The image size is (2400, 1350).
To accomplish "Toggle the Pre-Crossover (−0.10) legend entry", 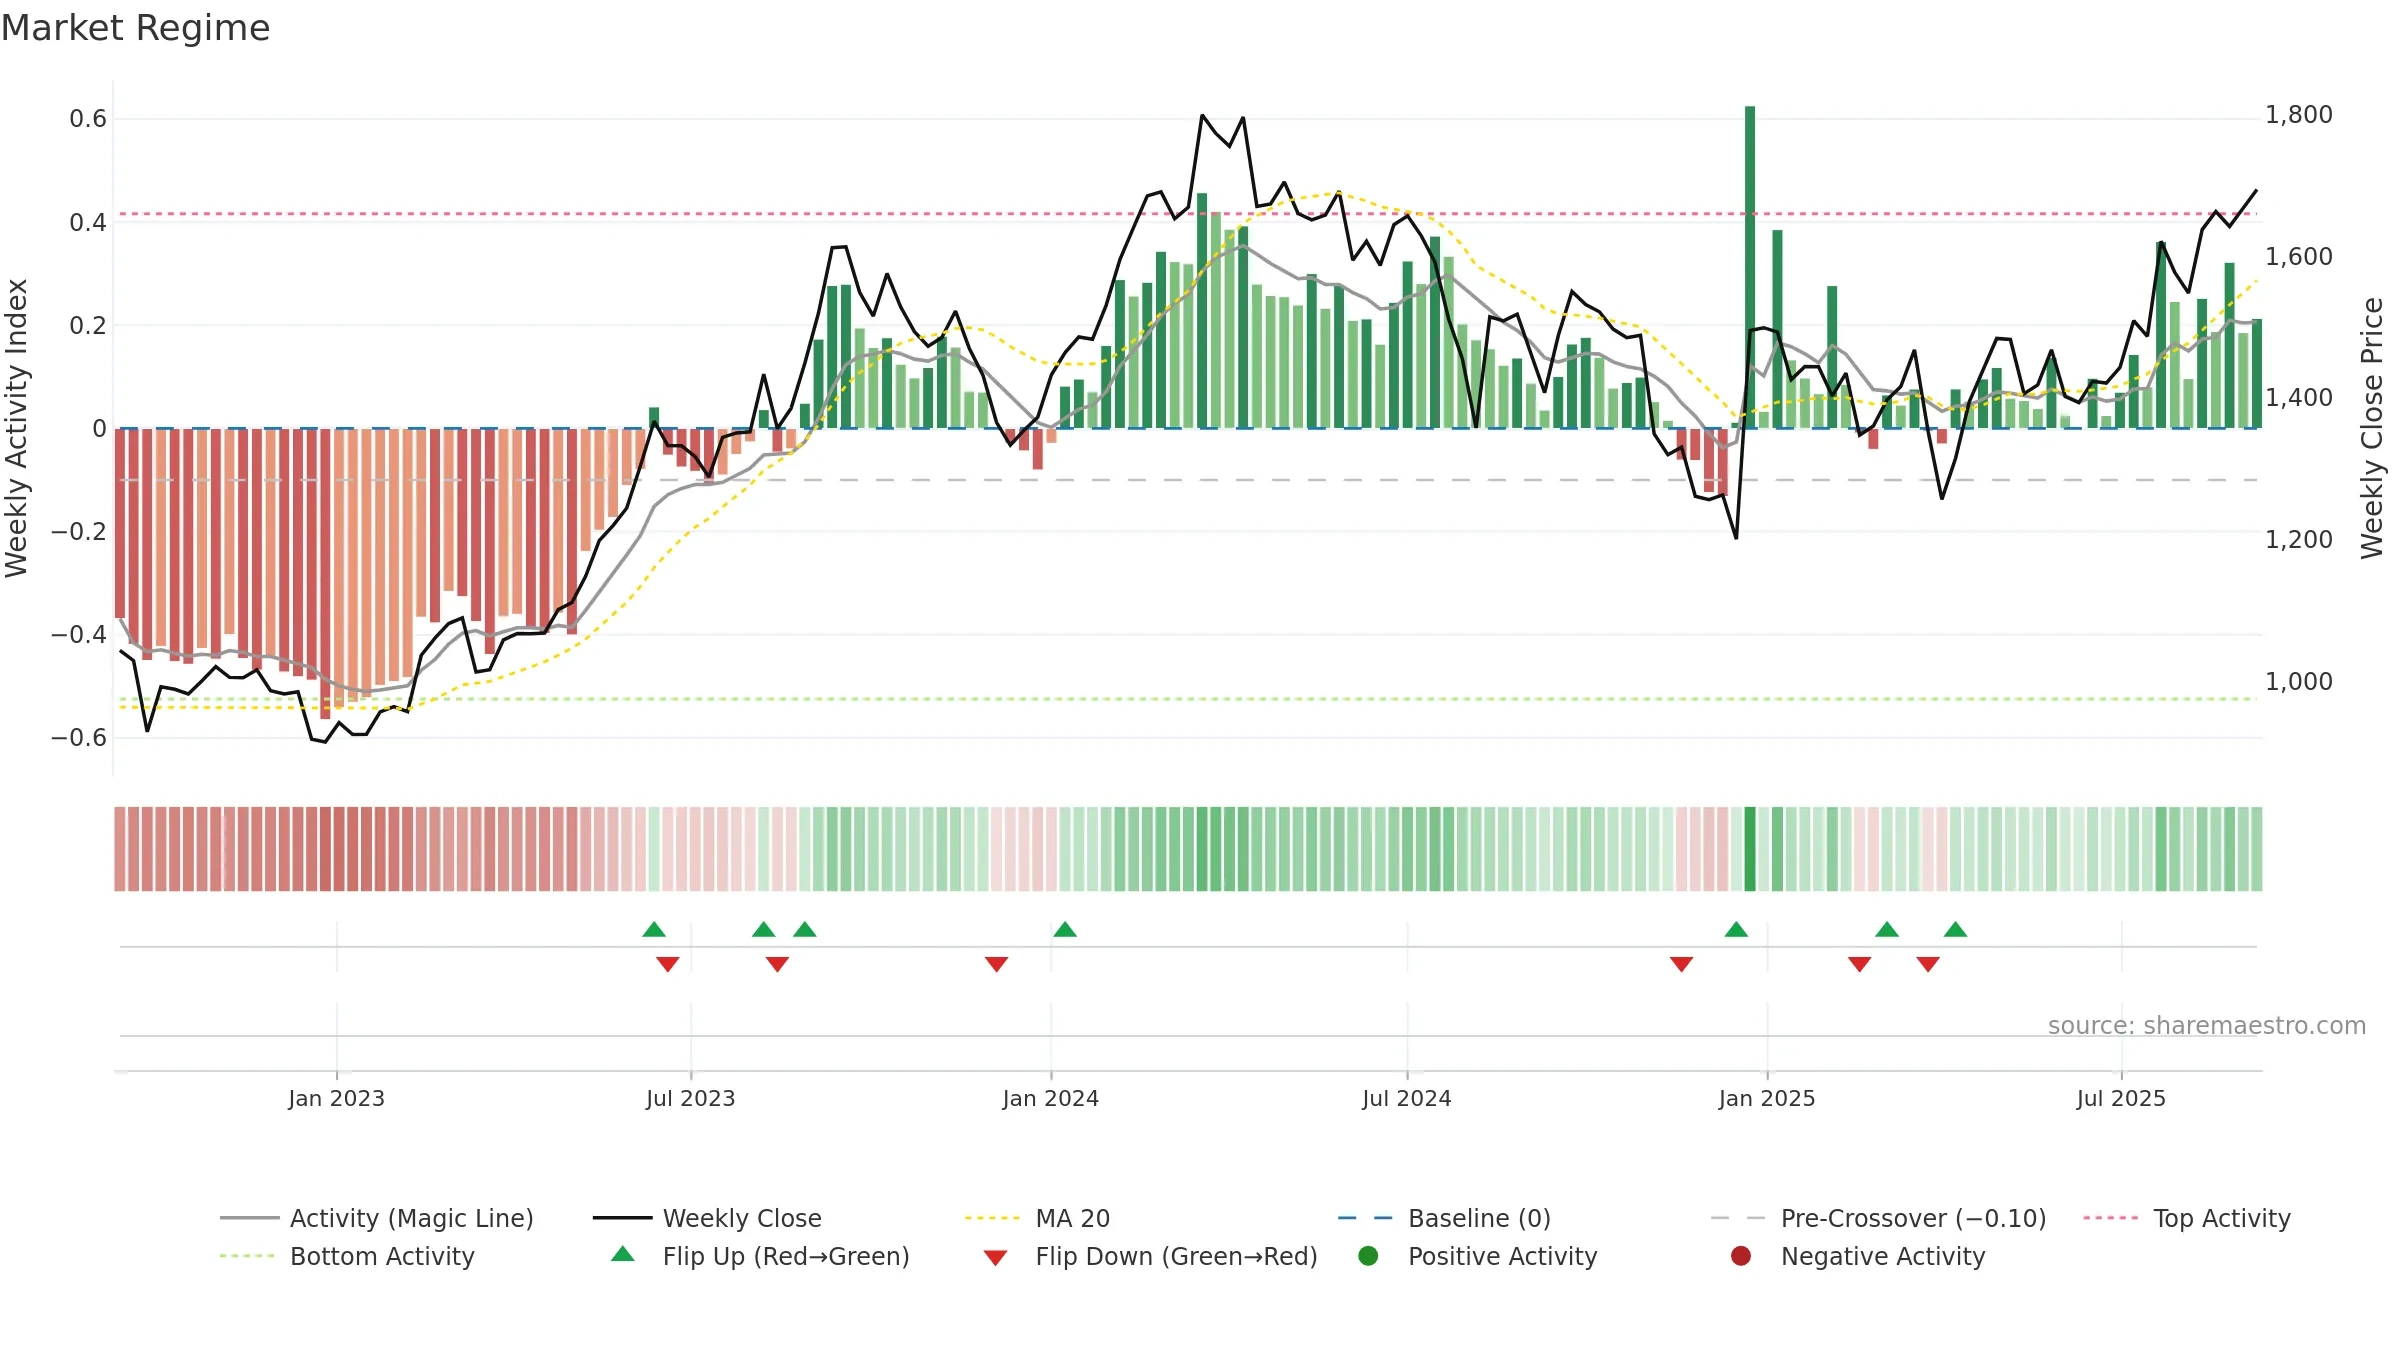I will (x=1878, y=1218).
